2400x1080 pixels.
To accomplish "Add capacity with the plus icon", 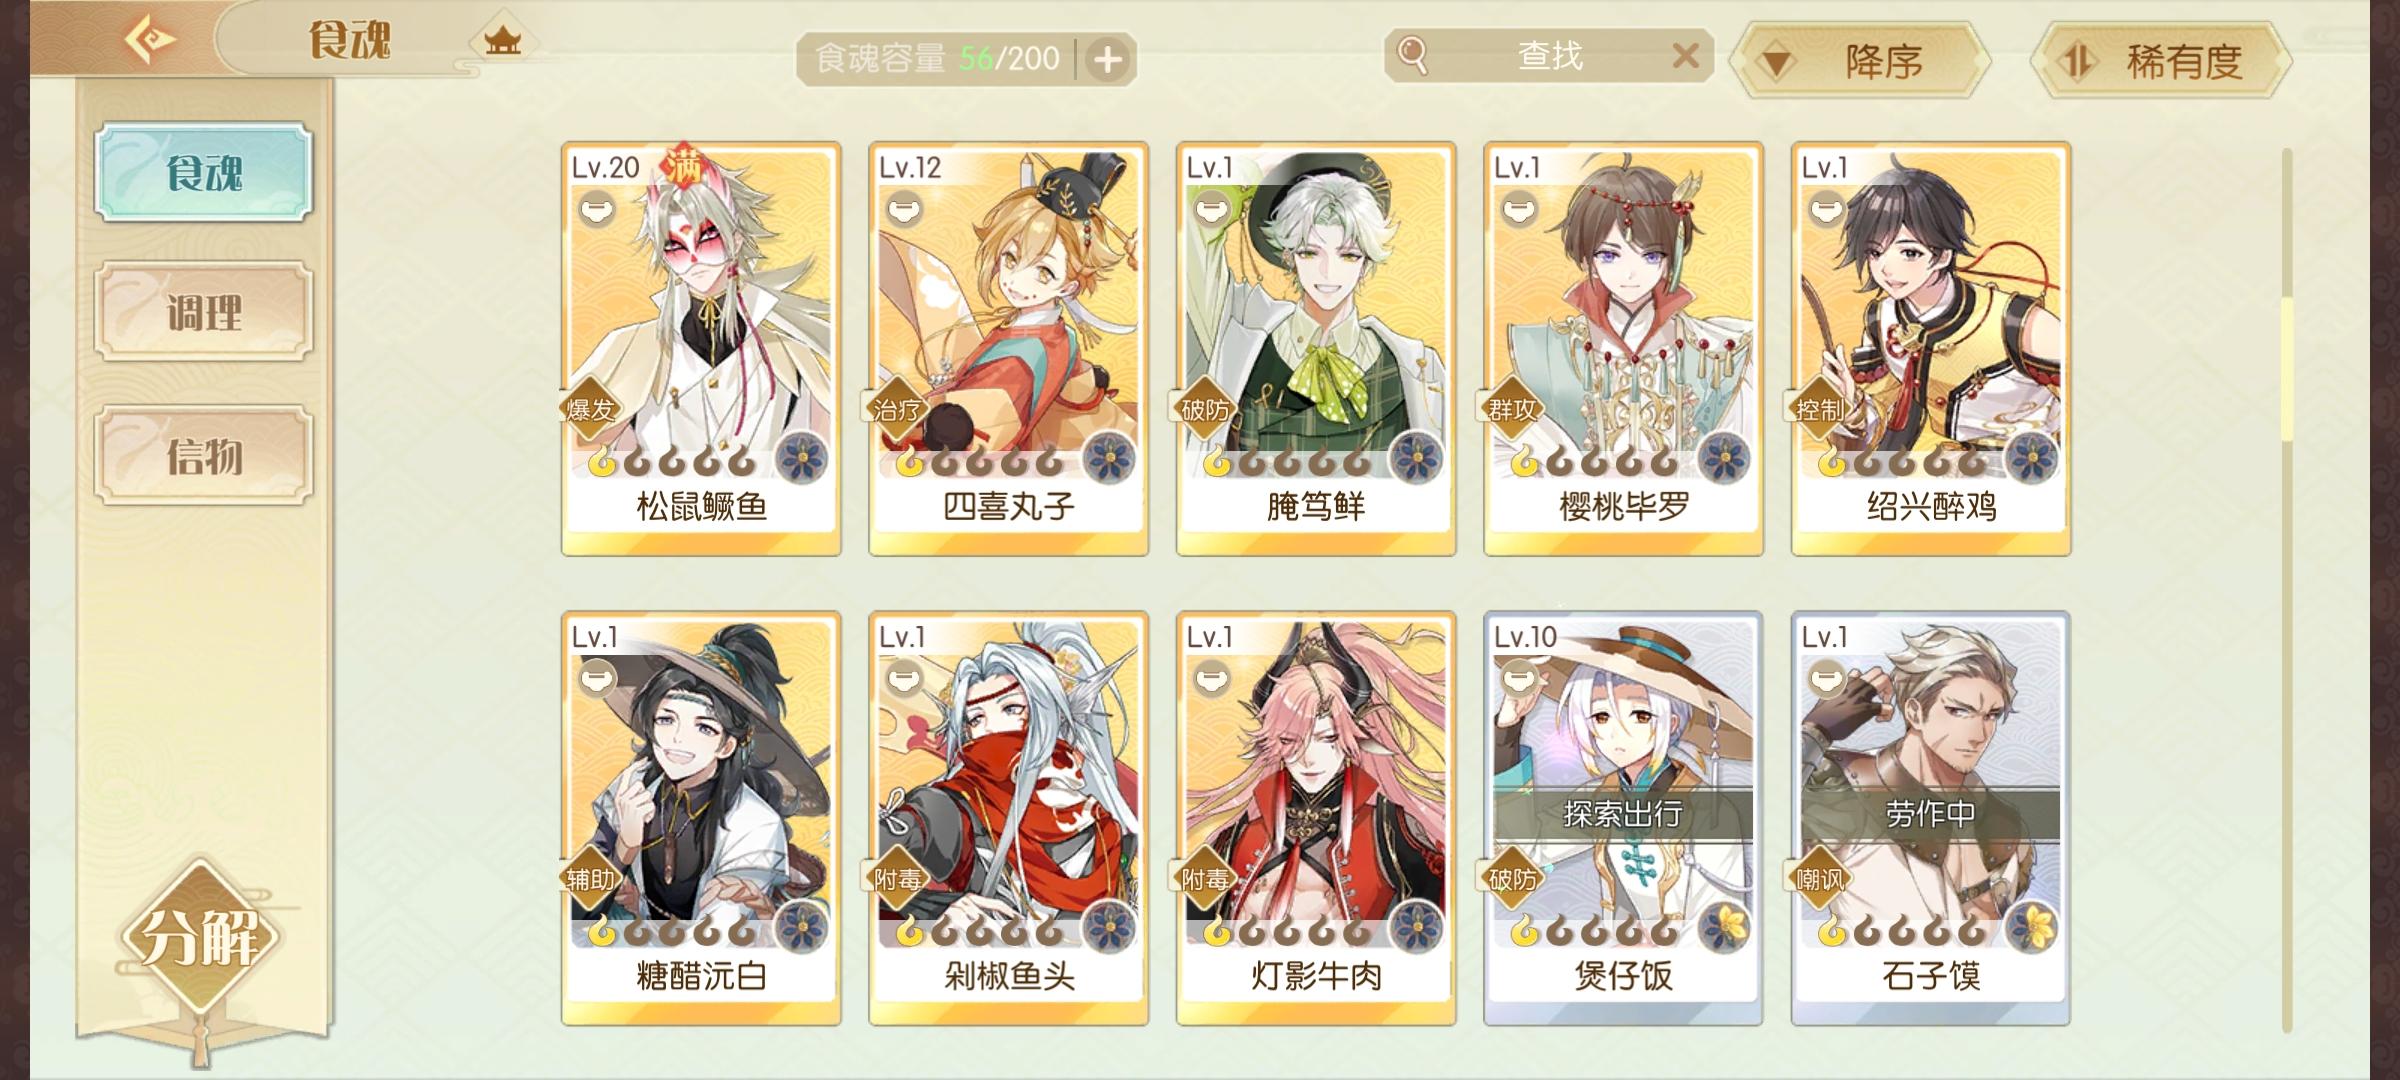I will (1107, 60).
